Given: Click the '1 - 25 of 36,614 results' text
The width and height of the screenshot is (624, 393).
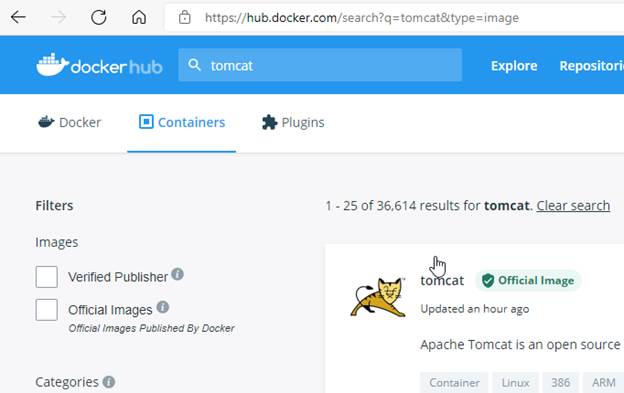Looking at the screenshot, I should [x=402, y=206].
